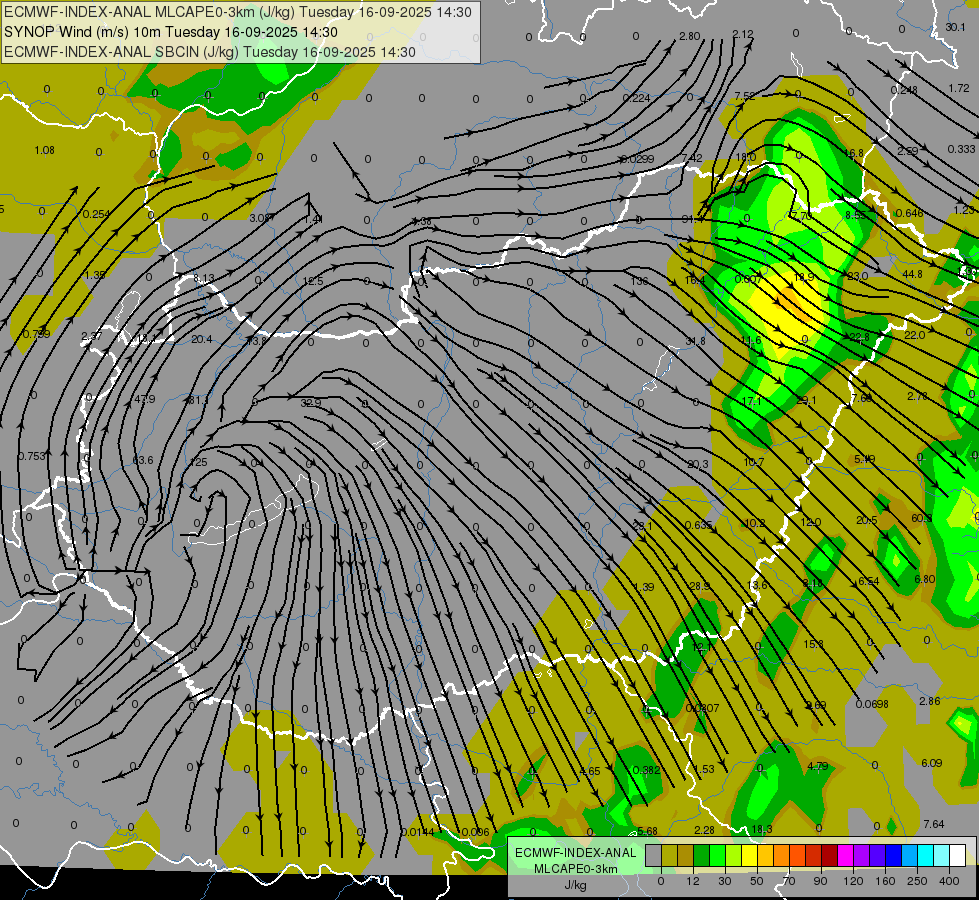979x900 pixels.
Task: Click the legend tick label 70
Action: coord(789,881)
